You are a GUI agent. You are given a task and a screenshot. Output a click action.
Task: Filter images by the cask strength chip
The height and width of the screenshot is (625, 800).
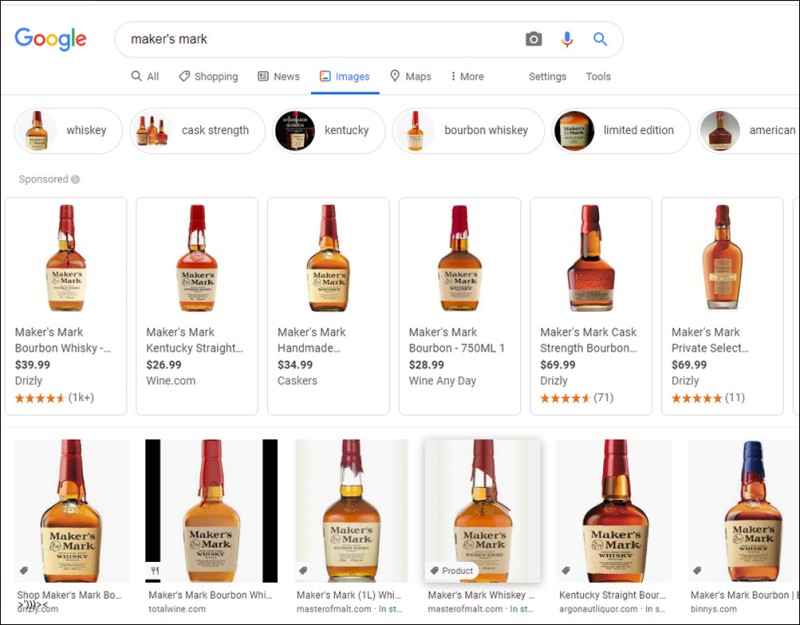tap(197, 130)
